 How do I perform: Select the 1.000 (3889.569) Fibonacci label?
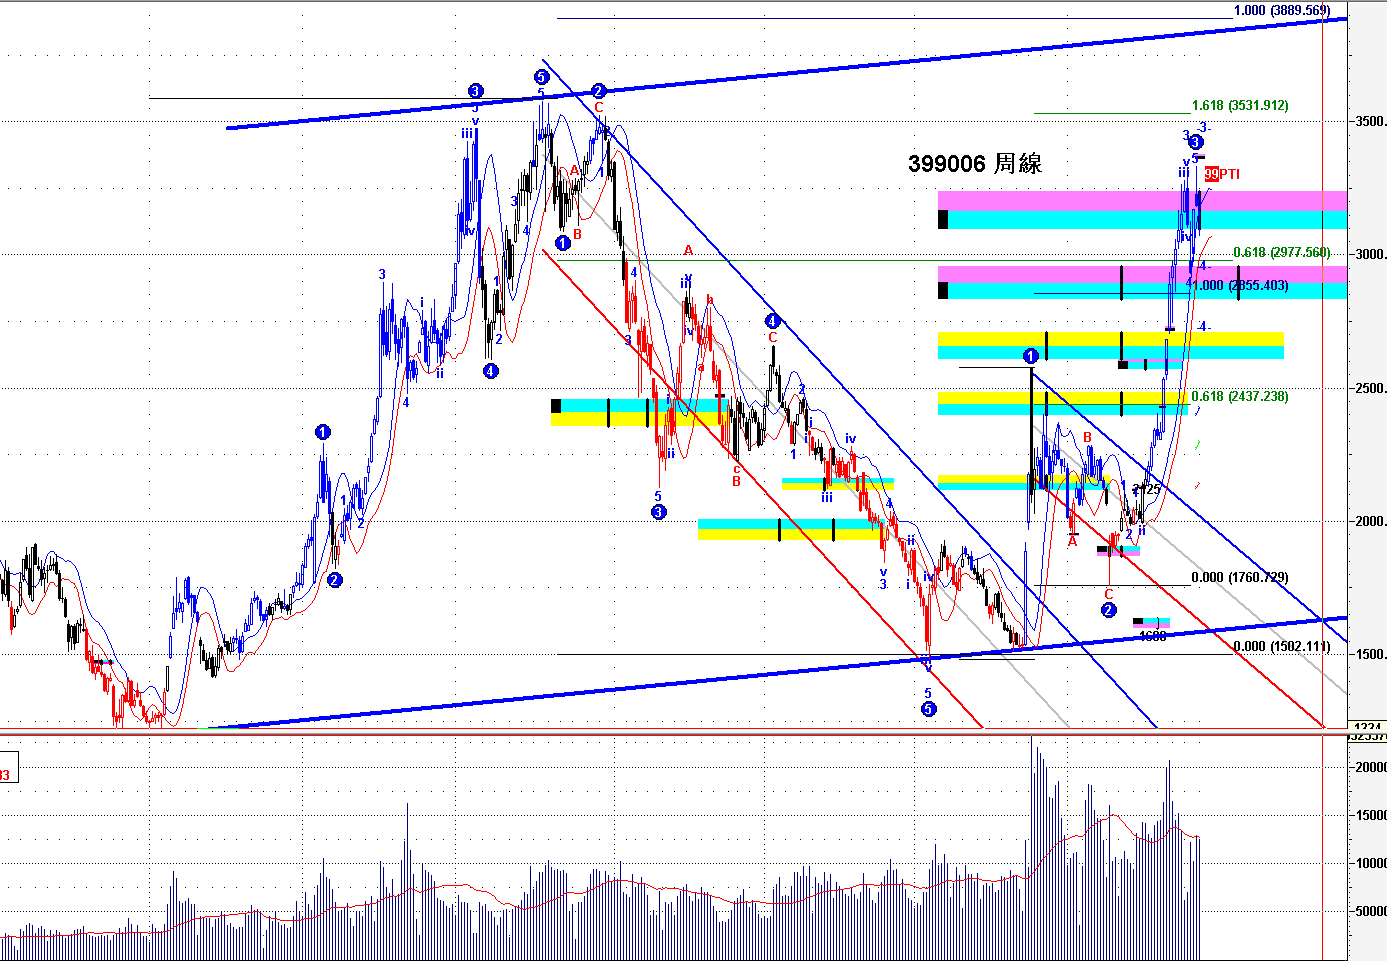point(1281,11)
